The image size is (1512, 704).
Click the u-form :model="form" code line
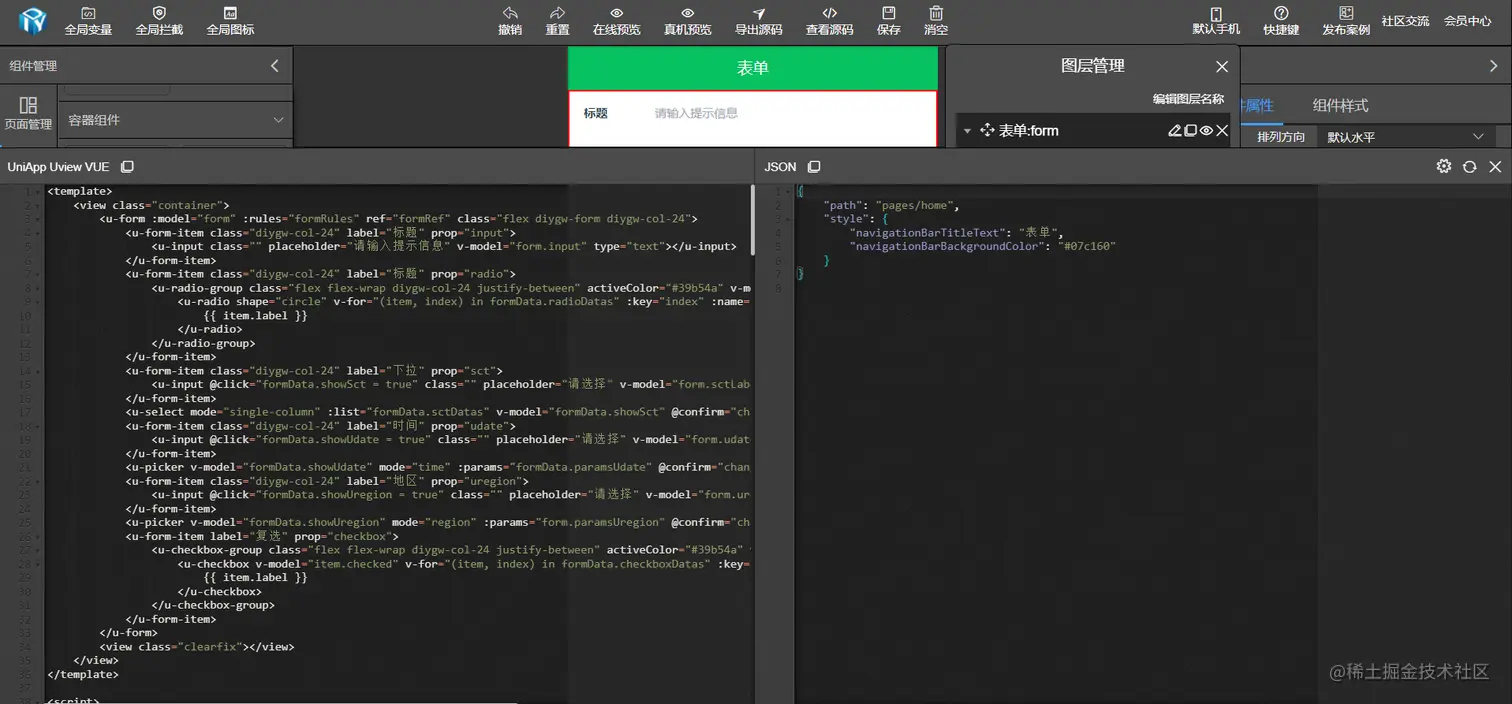[398, 219]
